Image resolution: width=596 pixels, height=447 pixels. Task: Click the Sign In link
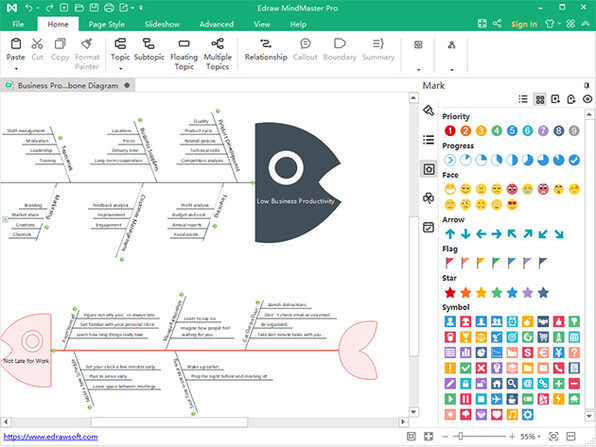[x=524, y=24]
